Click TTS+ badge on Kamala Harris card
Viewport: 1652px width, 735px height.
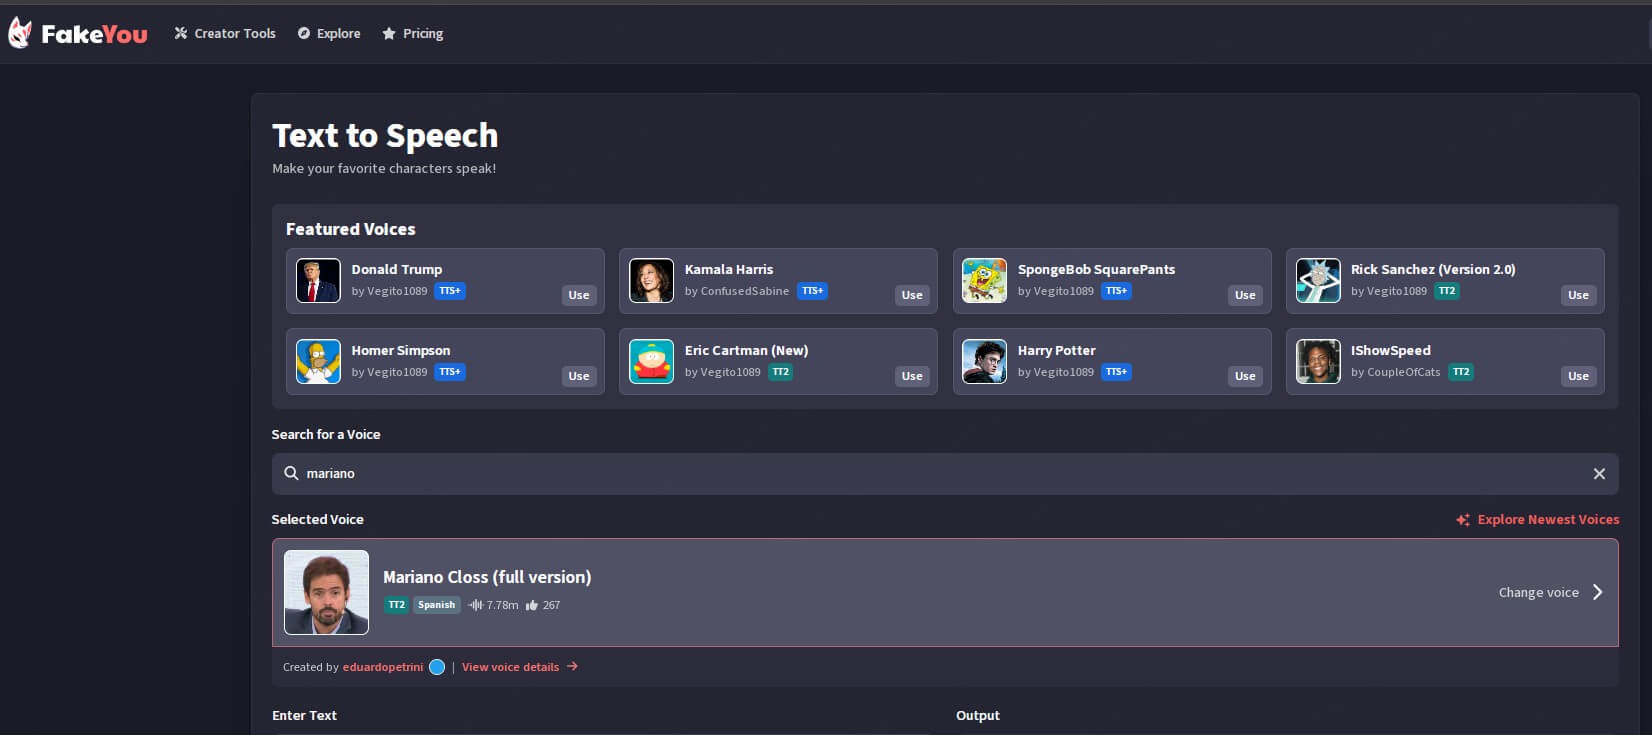click(x=813, y=291)
